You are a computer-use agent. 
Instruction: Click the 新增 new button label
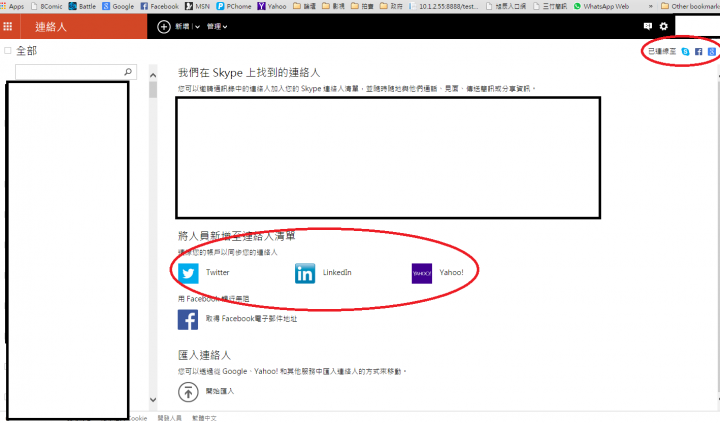pos(182,27)
